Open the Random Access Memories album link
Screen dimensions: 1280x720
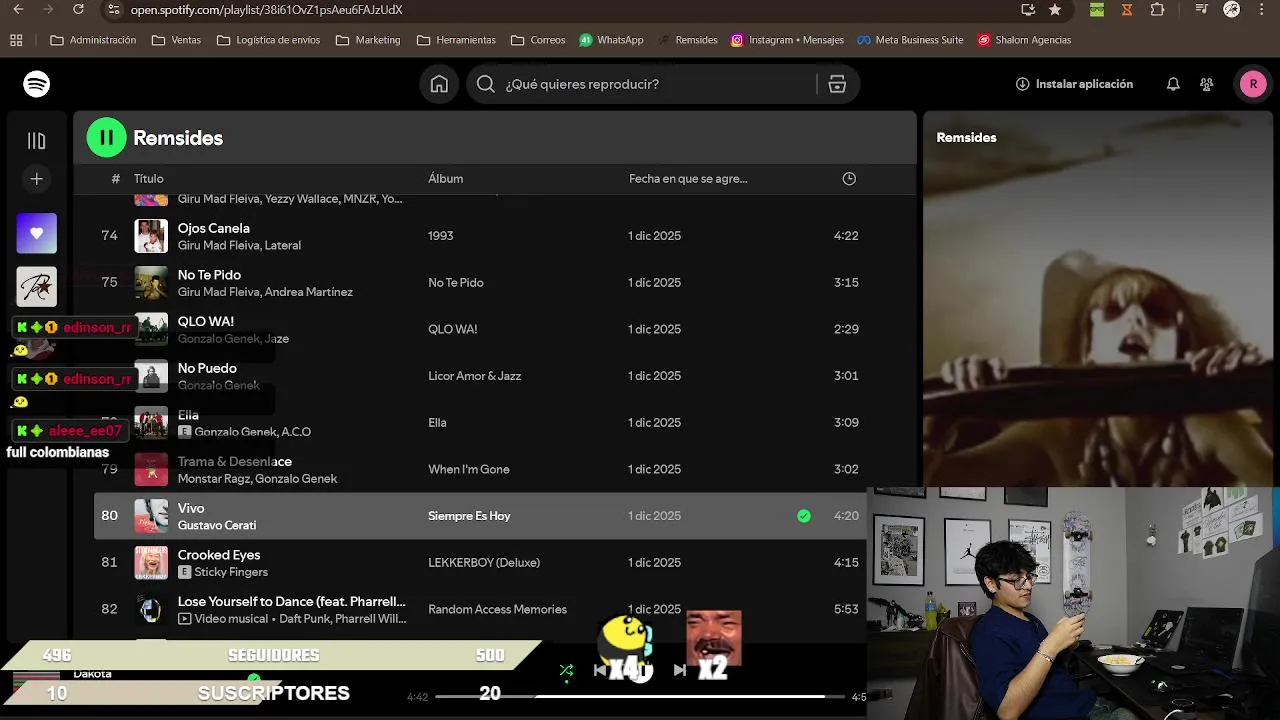click(x=497, y=609)
